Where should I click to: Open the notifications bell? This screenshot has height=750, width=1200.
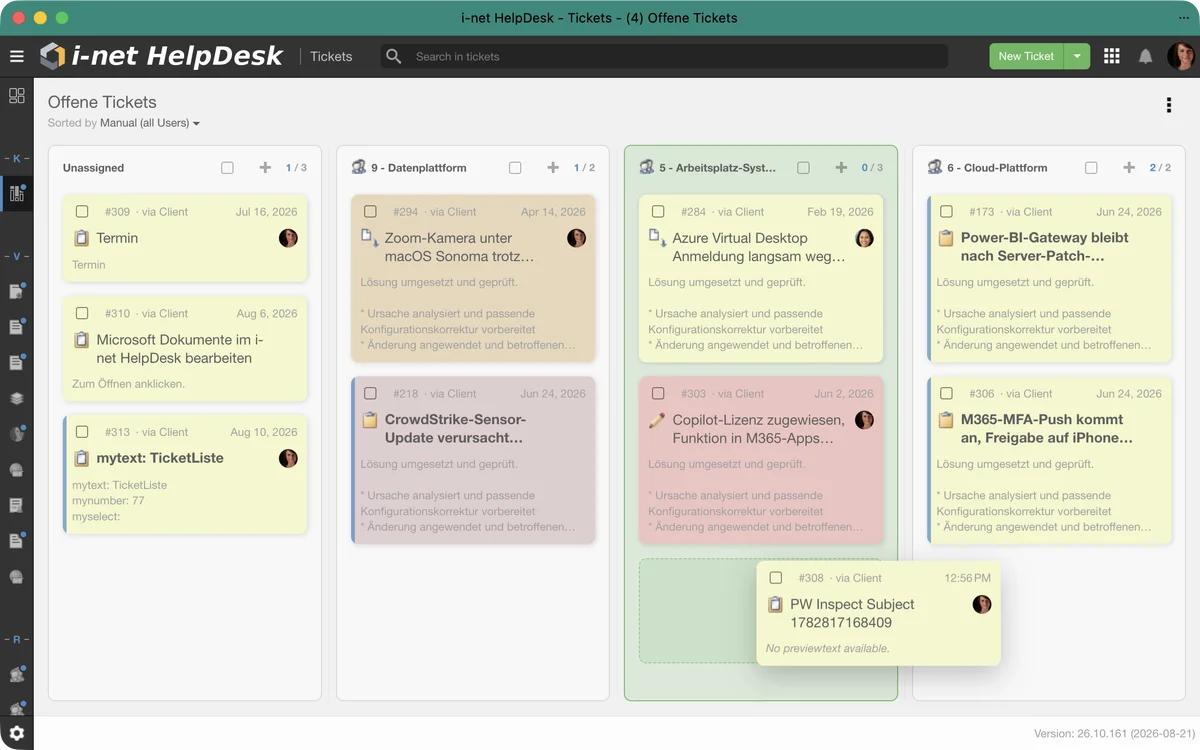(1146, 56)
